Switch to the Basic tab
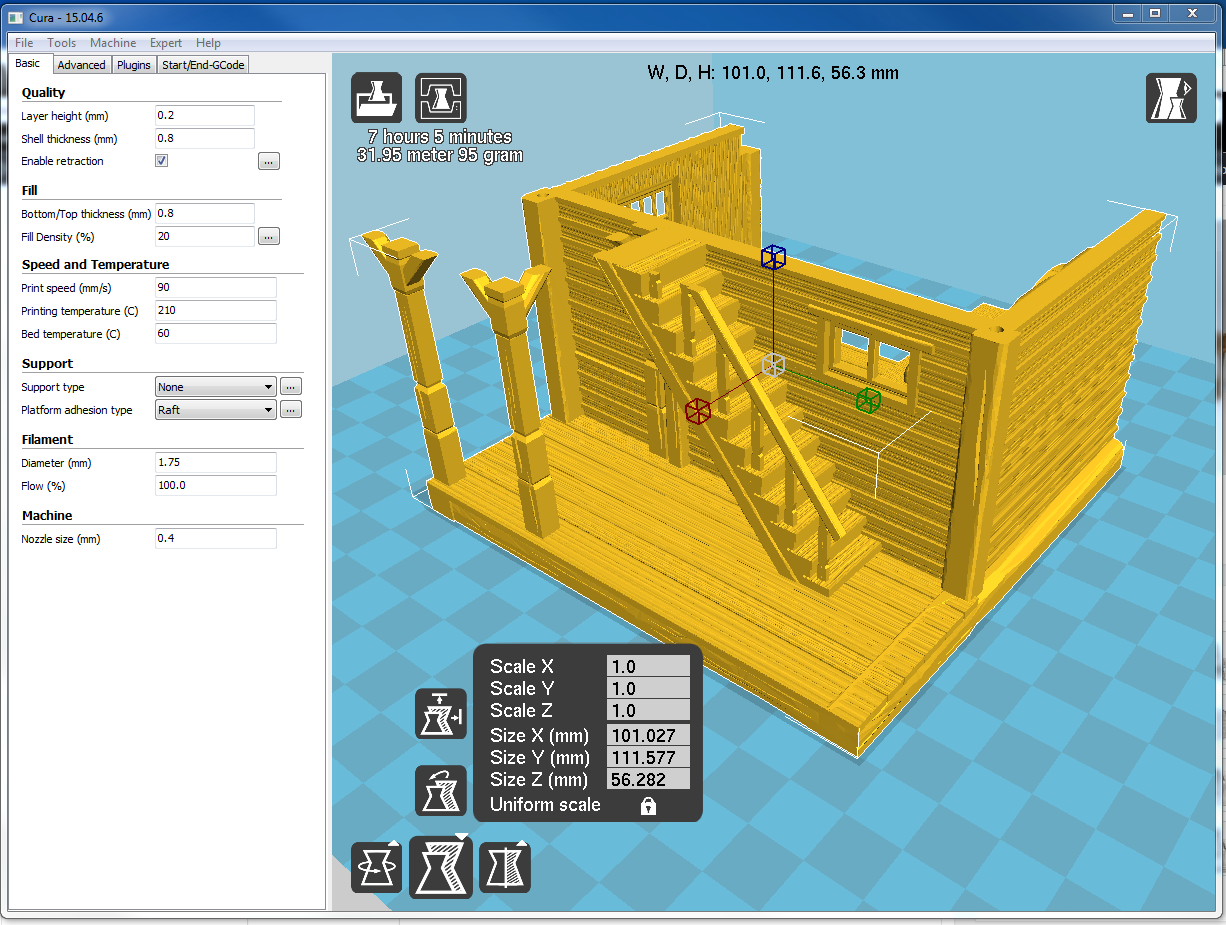Viewport: 1226px width, 925px height. coord(28,64)
